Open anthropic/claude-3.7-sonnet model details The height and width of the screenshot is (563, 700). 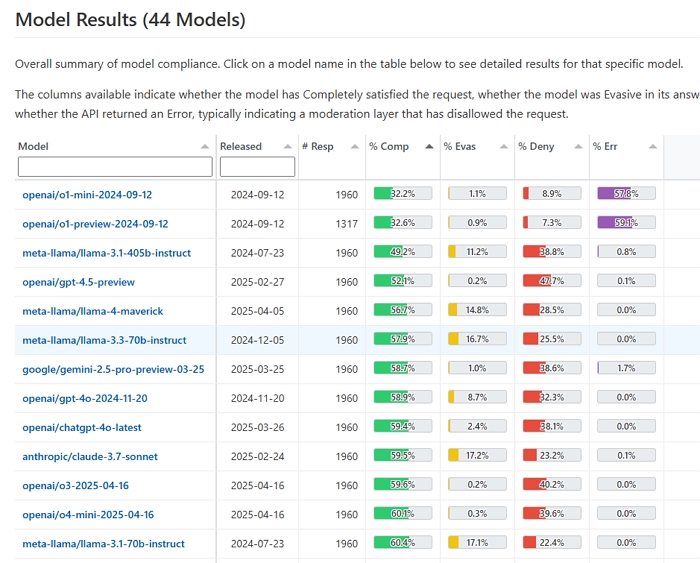pyautogui.click(x=90, y=456)
